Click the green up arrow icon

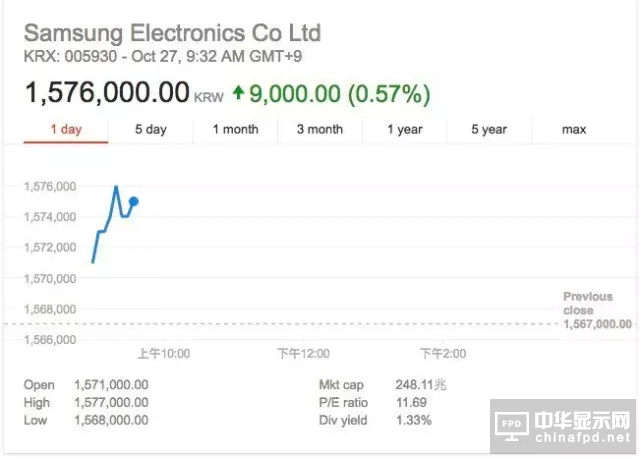coord(238,93)
